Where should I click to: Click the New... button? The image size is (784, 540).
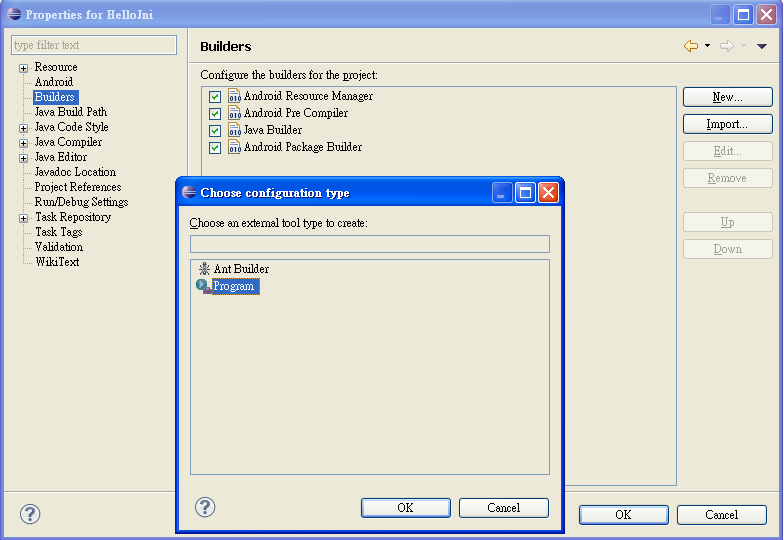[728, 97]
